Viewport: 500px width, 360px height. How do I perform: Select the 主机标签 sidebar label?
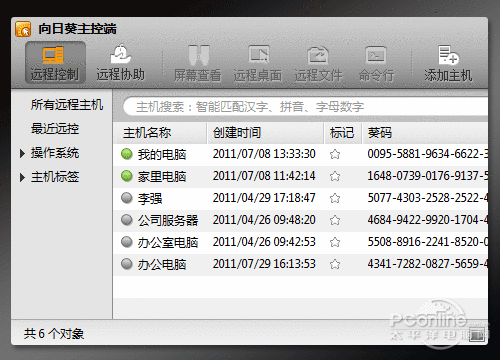pos(55,177)
